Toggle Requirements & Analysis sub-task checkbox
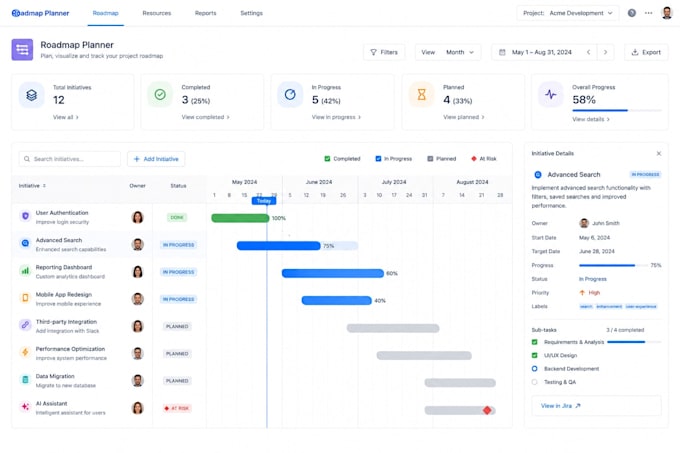Image resolution: width=680 pixels, height=453 pixels. tap(535, 342)
